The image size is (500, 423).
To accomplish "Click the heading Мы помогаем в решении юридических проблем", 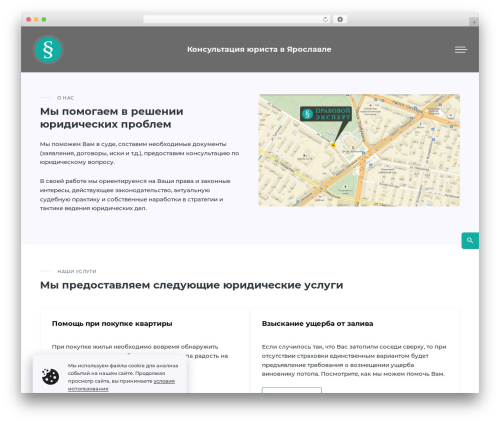I will (112, 118).
